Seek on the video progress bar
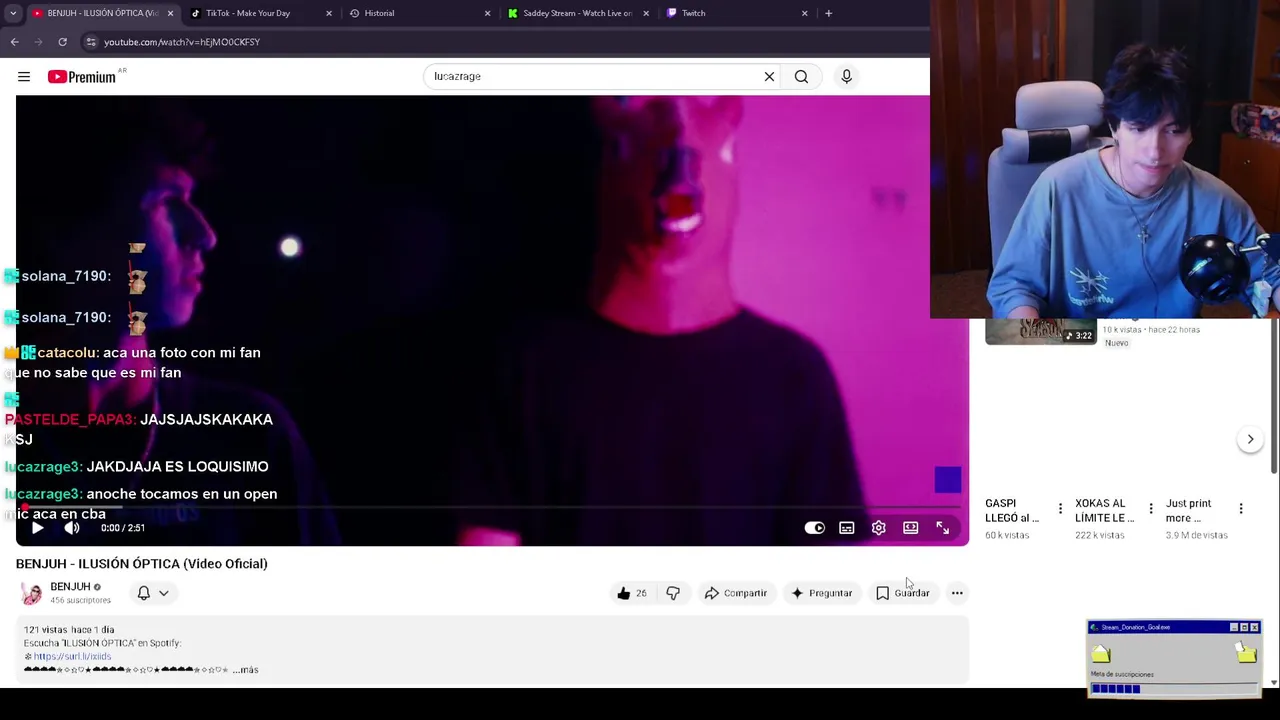Screen dimensions: 1280x720 [x=490, y=508]
